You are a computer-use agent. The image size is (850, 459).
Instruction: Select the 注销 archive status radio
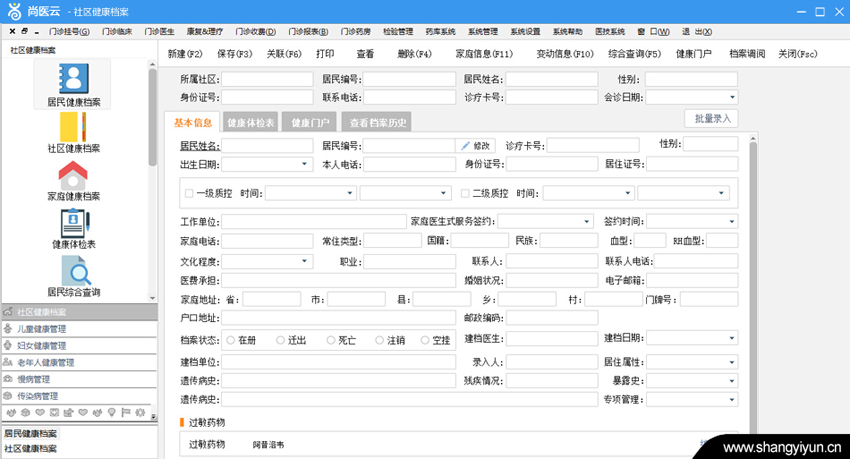click(x=379, y=340)
